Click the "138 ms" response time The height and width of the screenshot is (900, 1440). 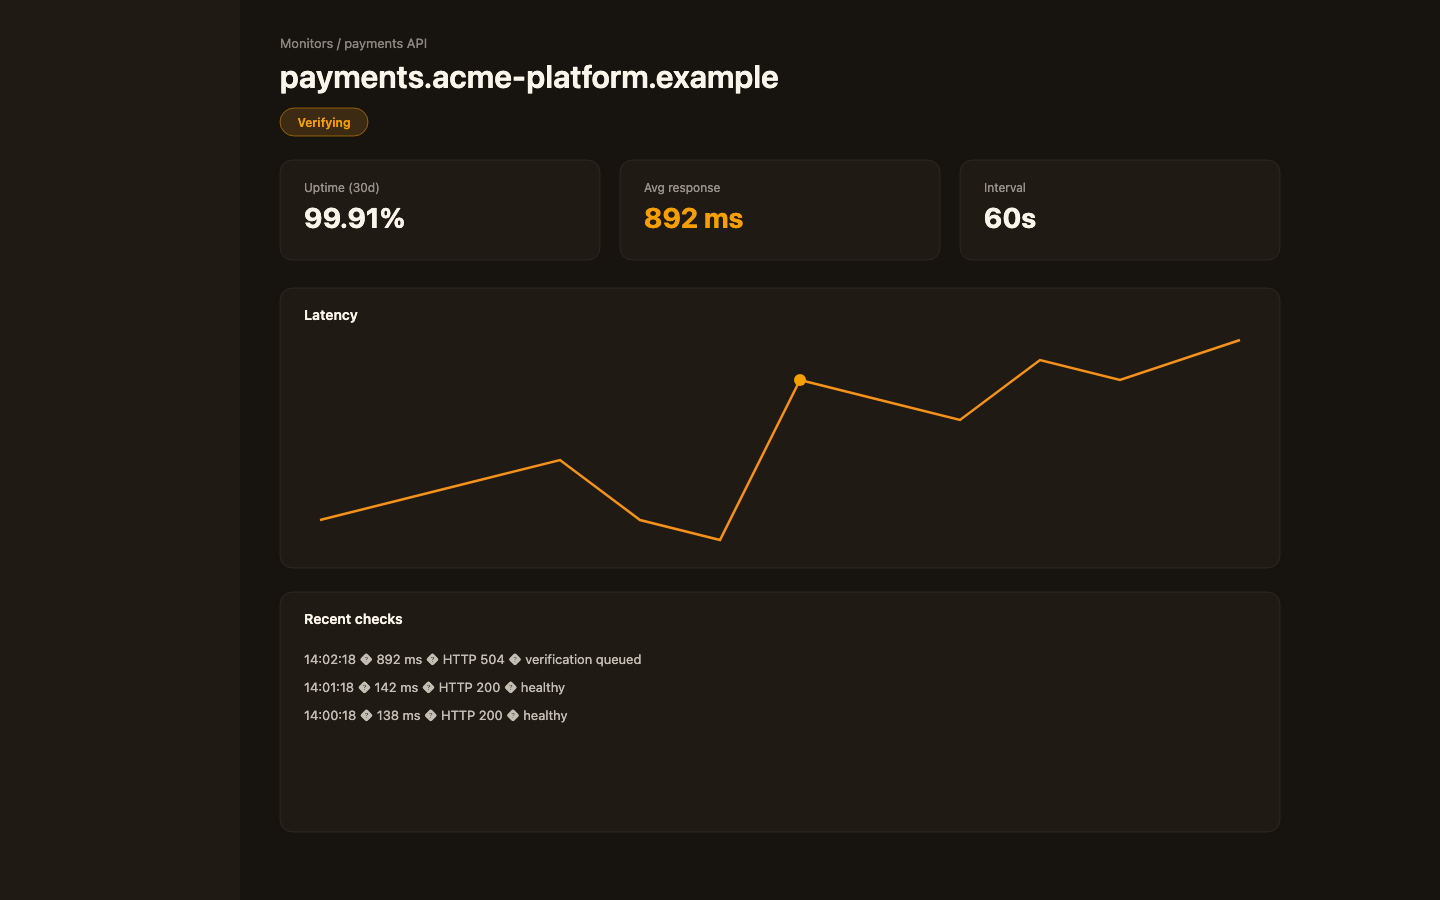point(399,716)
